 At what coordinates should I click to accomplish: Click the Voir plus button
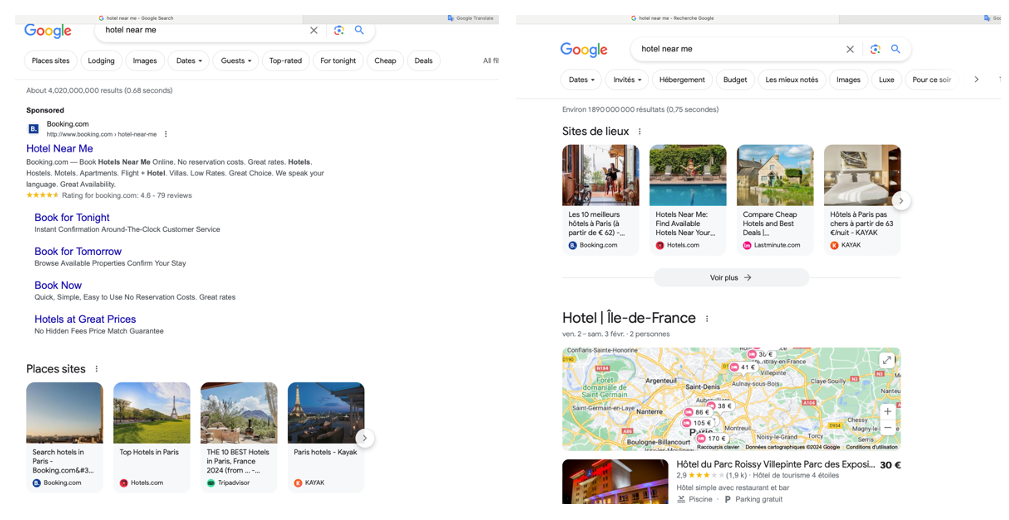tap(731, 278)
